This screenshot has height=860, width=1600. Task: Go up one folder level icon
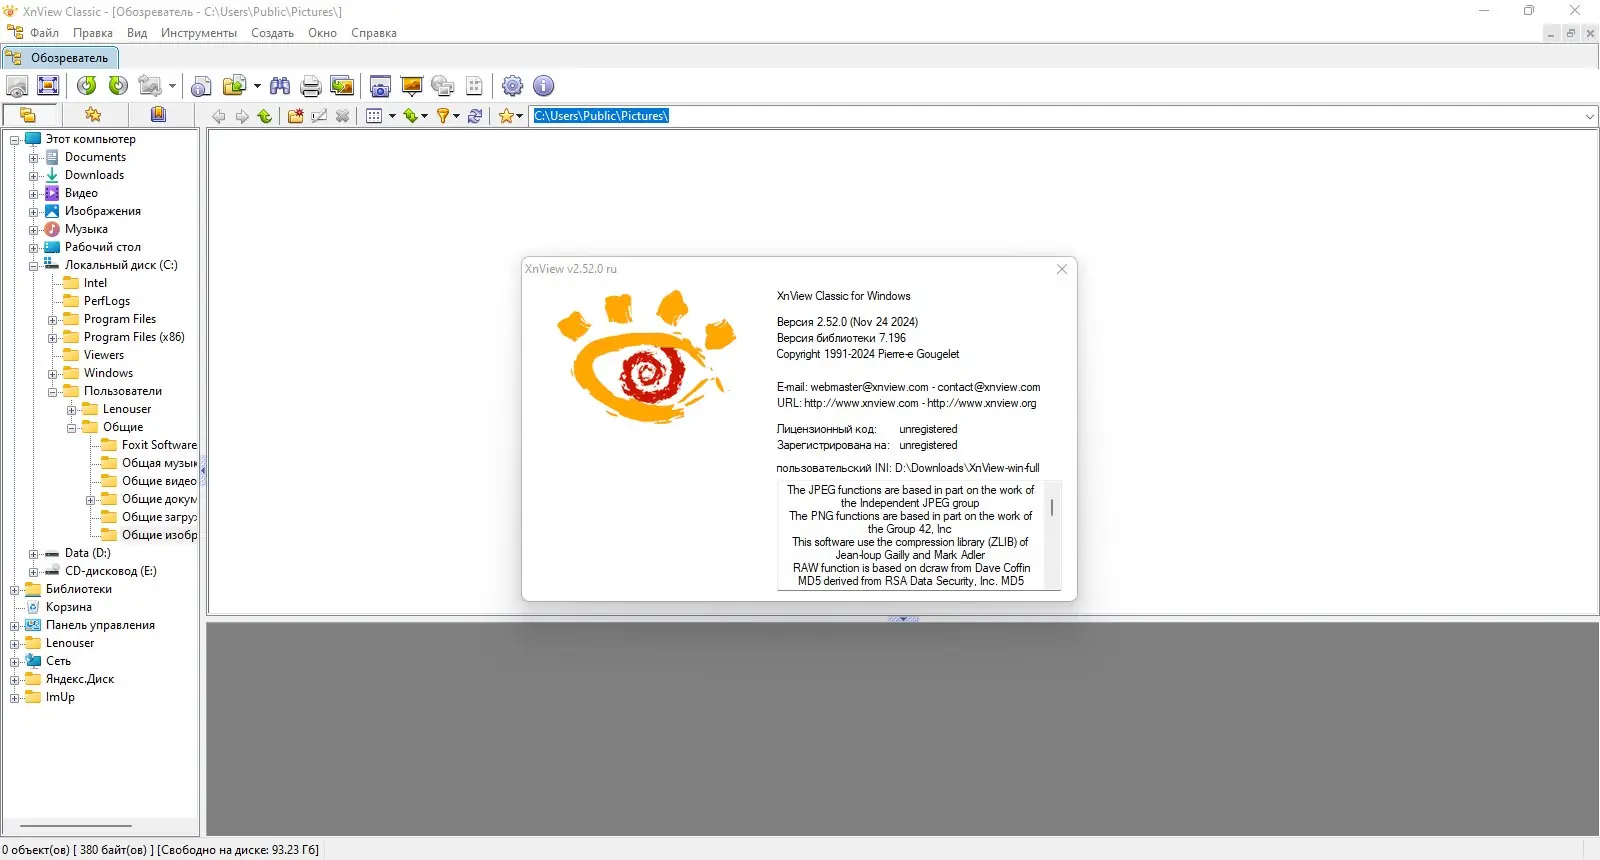(265, 116)
